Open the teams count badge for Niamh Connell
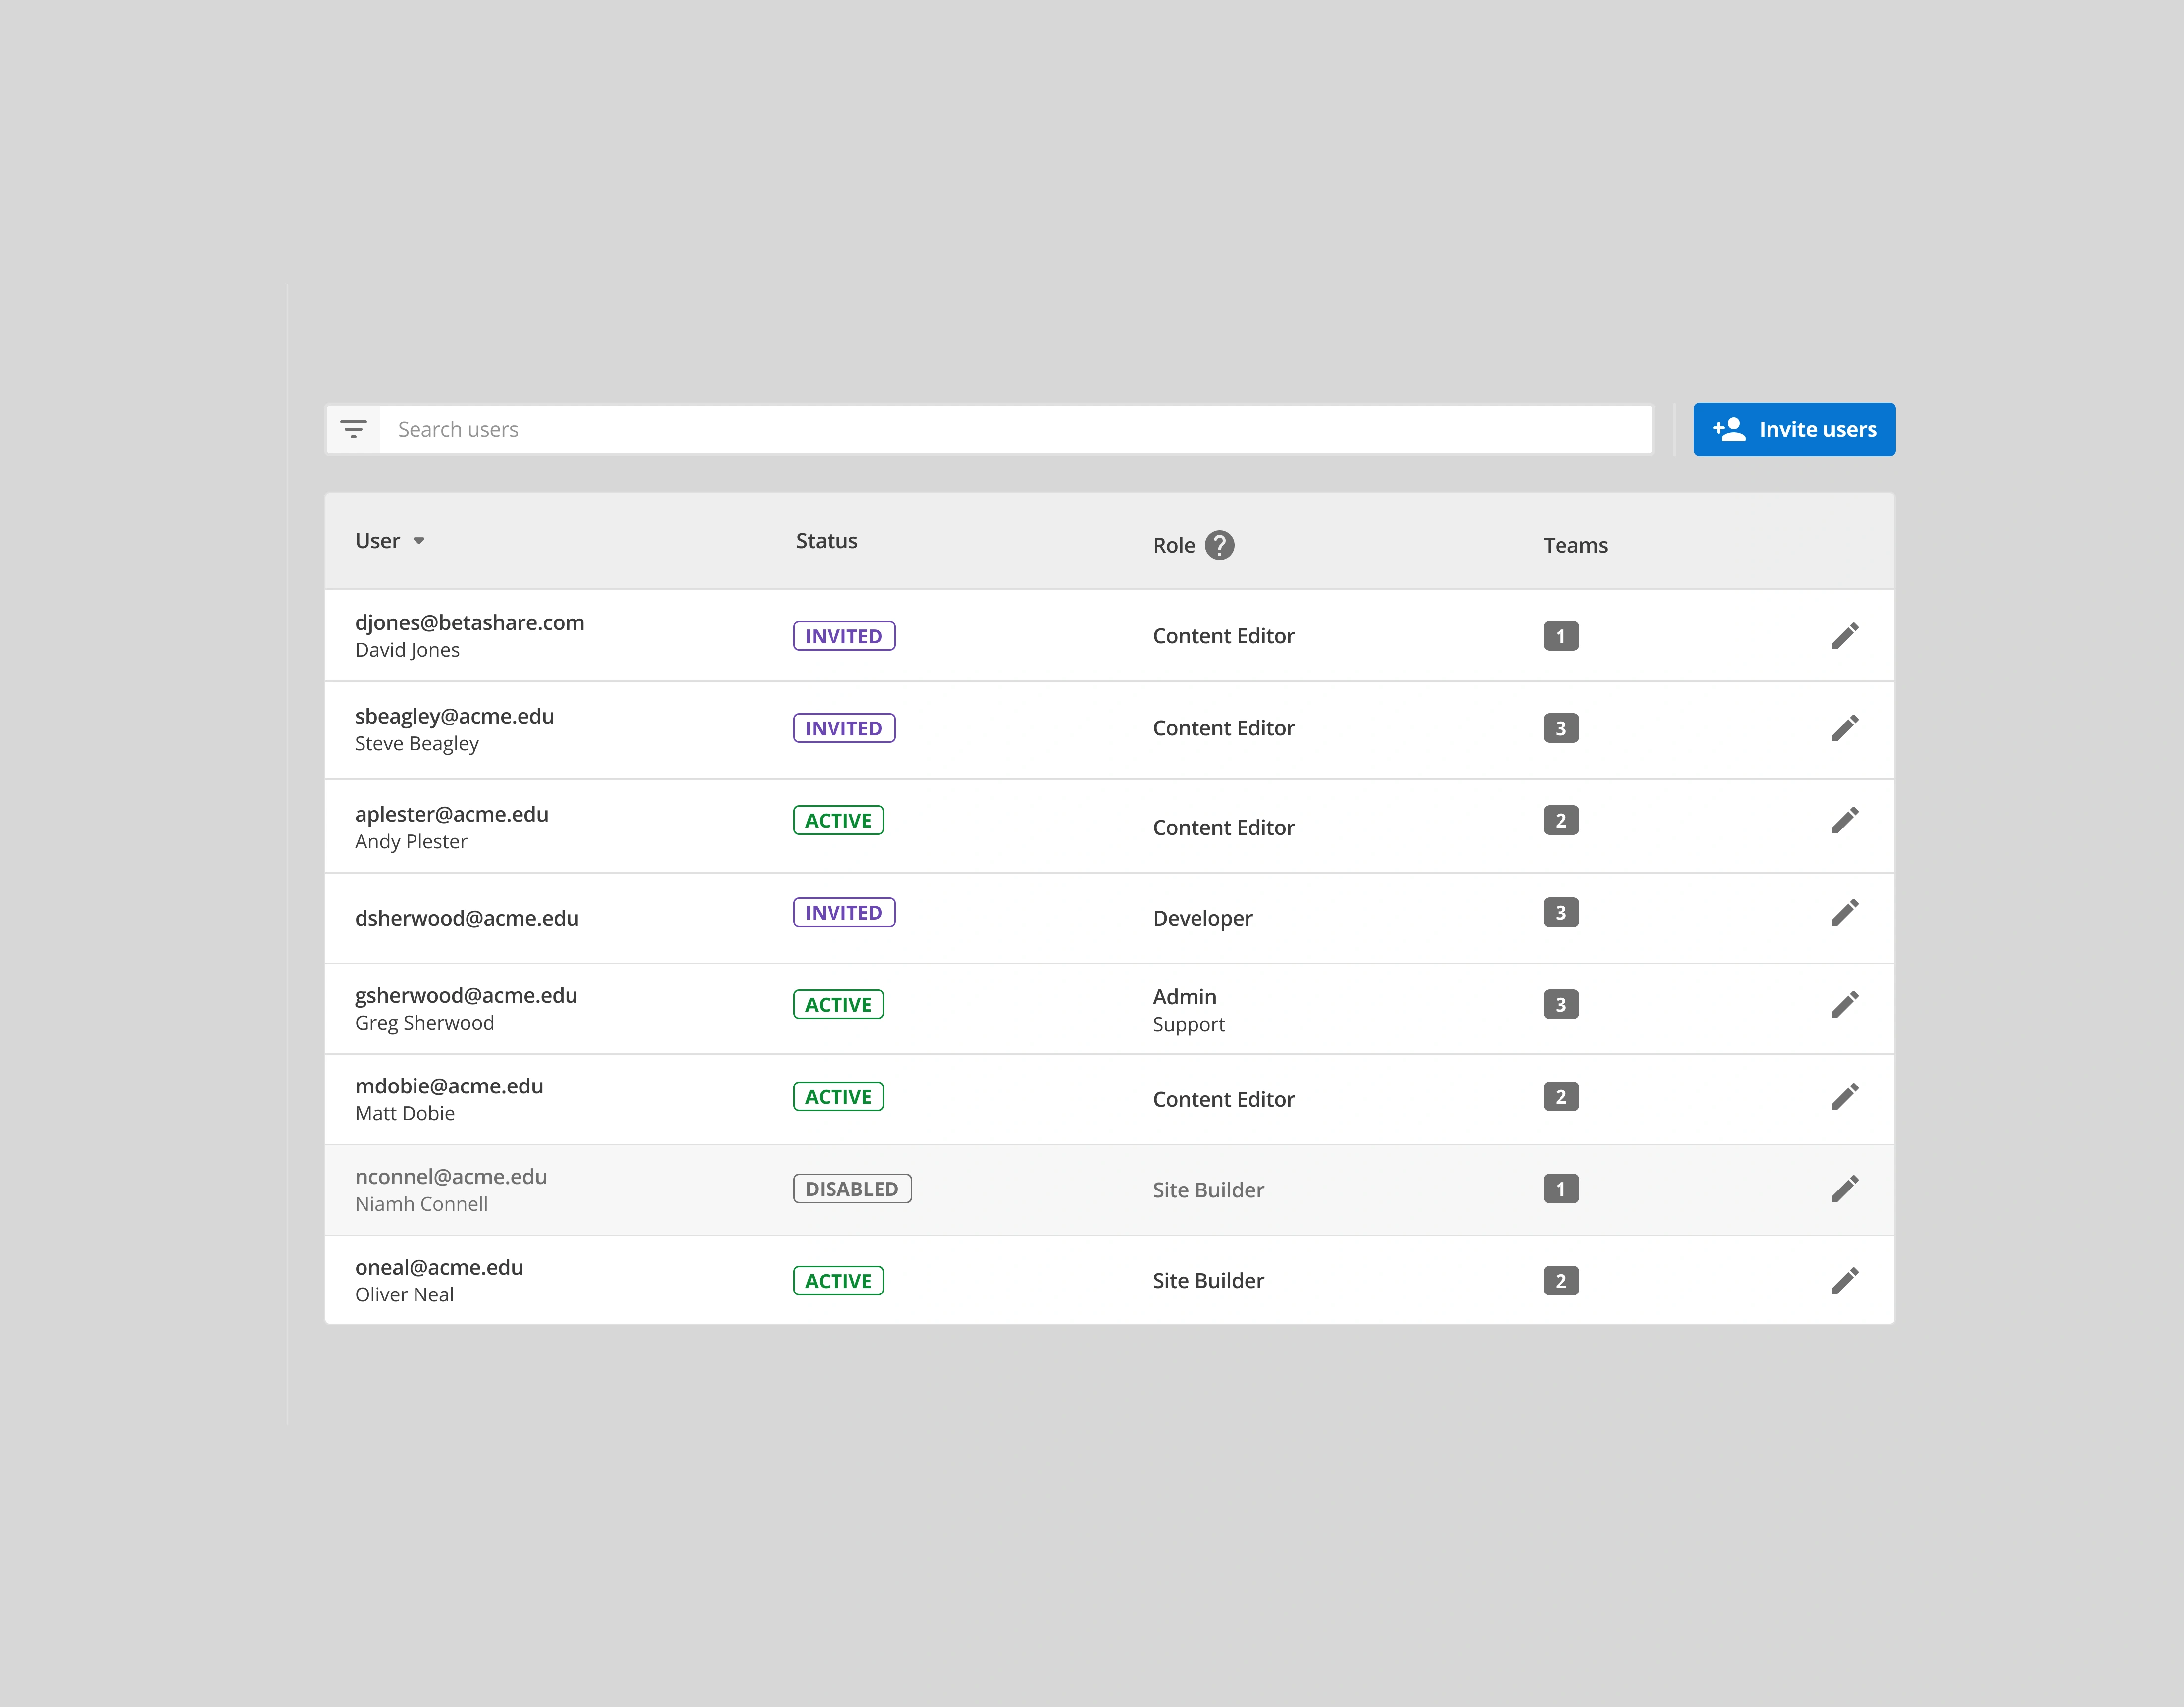The height and width of the screenshot is (1707, 2184). point(1561,1189)
